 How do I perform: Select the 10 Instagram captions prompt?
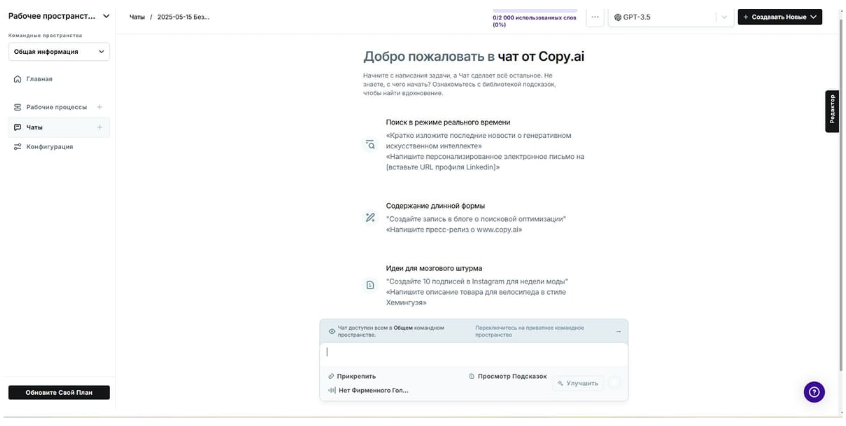click(477, 281)
